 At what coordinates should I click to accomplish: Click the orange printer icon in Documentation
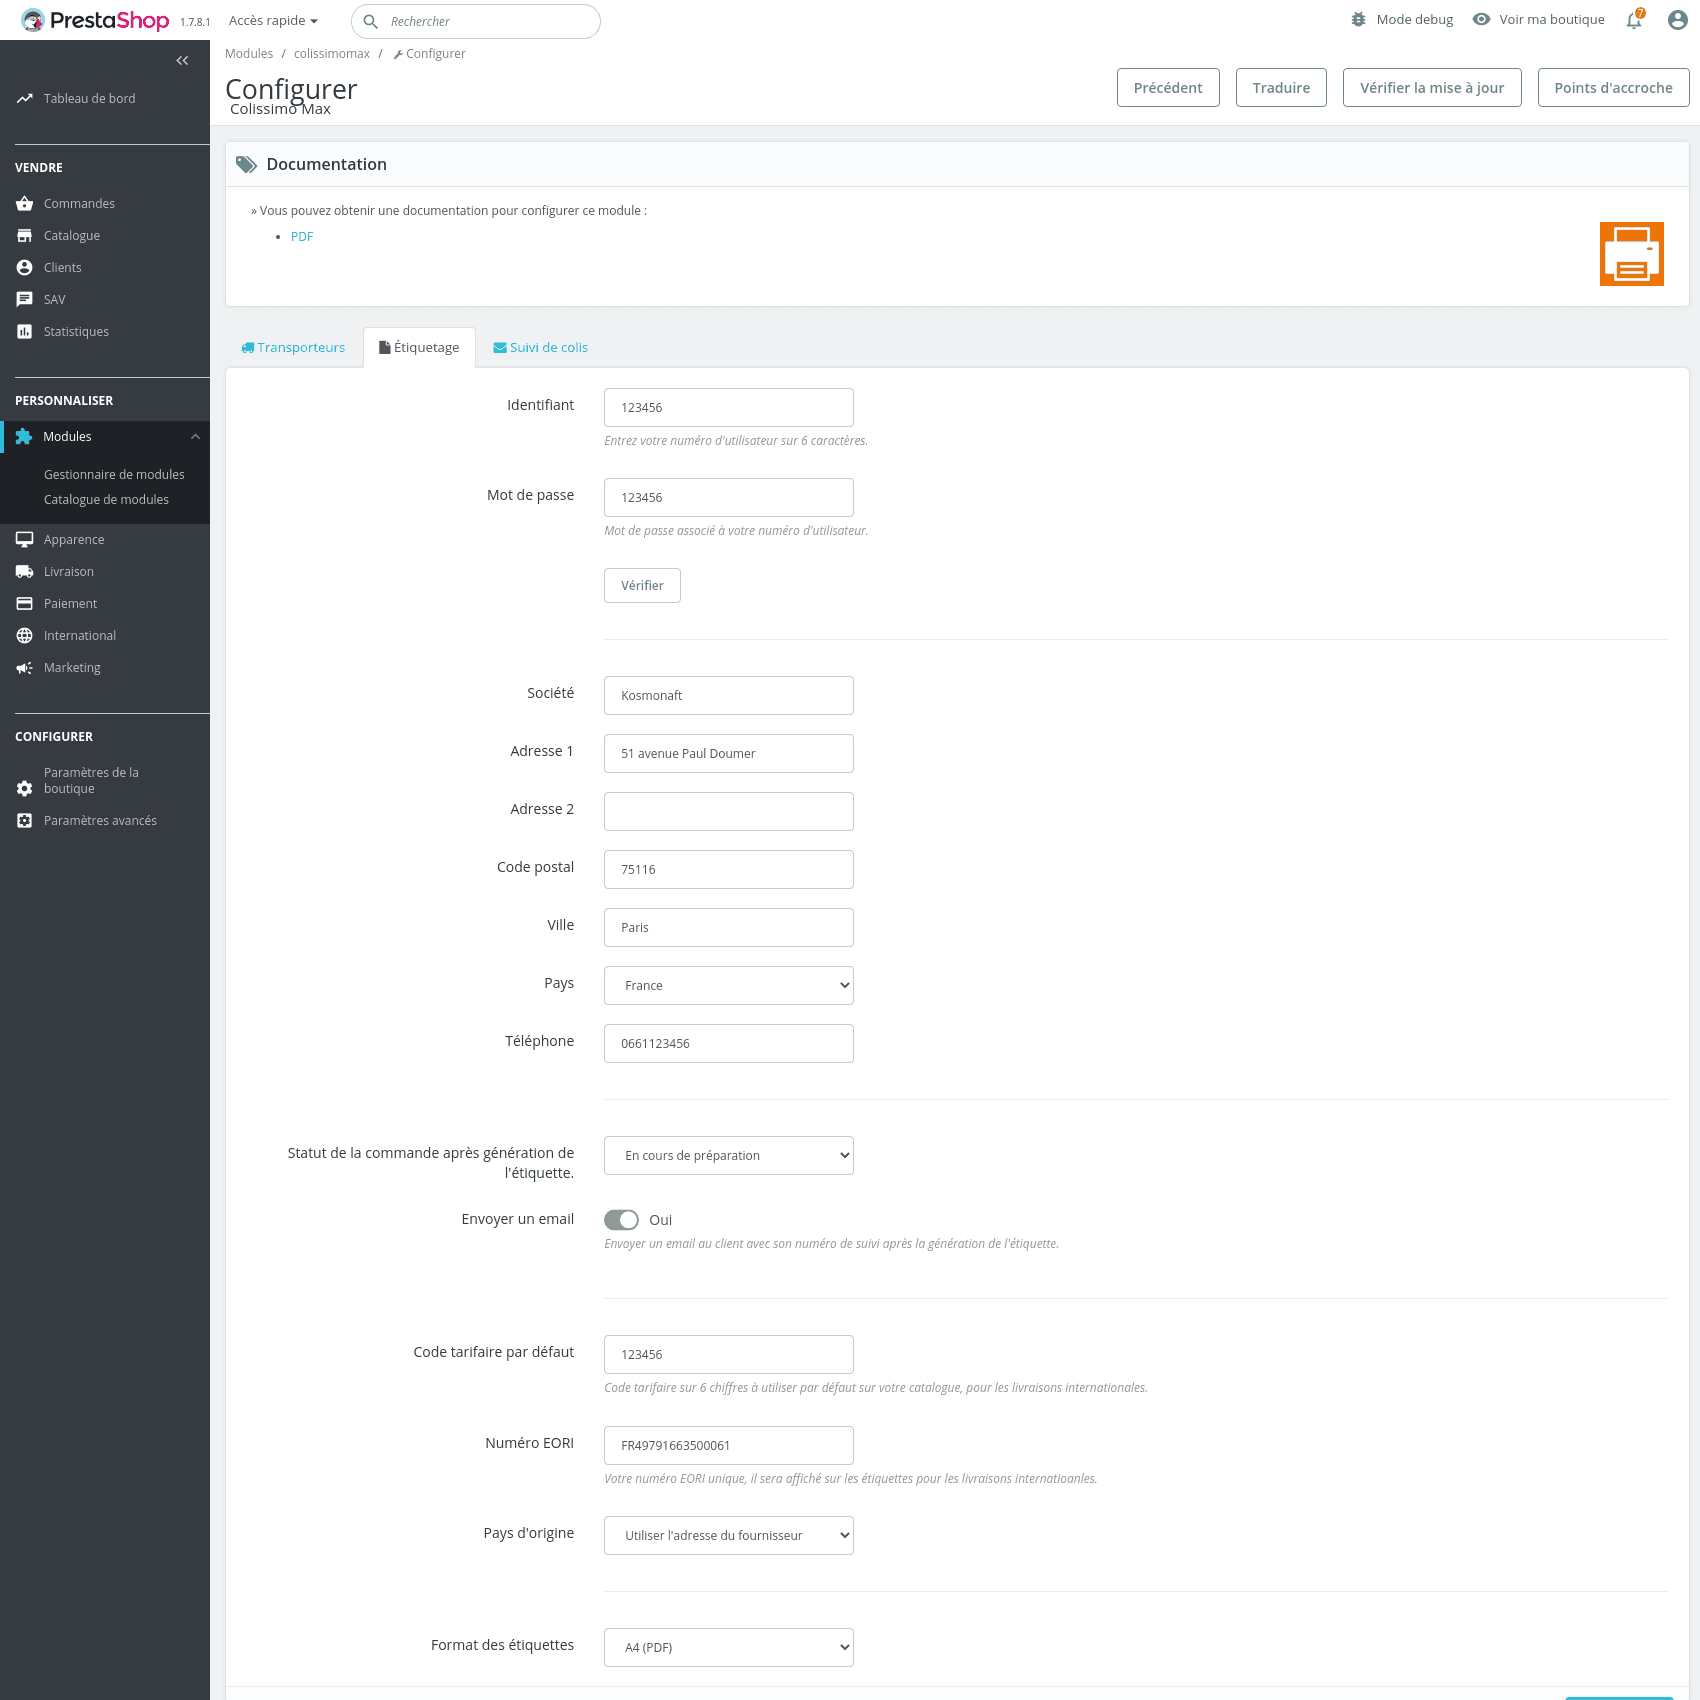tap(1631, 254)
